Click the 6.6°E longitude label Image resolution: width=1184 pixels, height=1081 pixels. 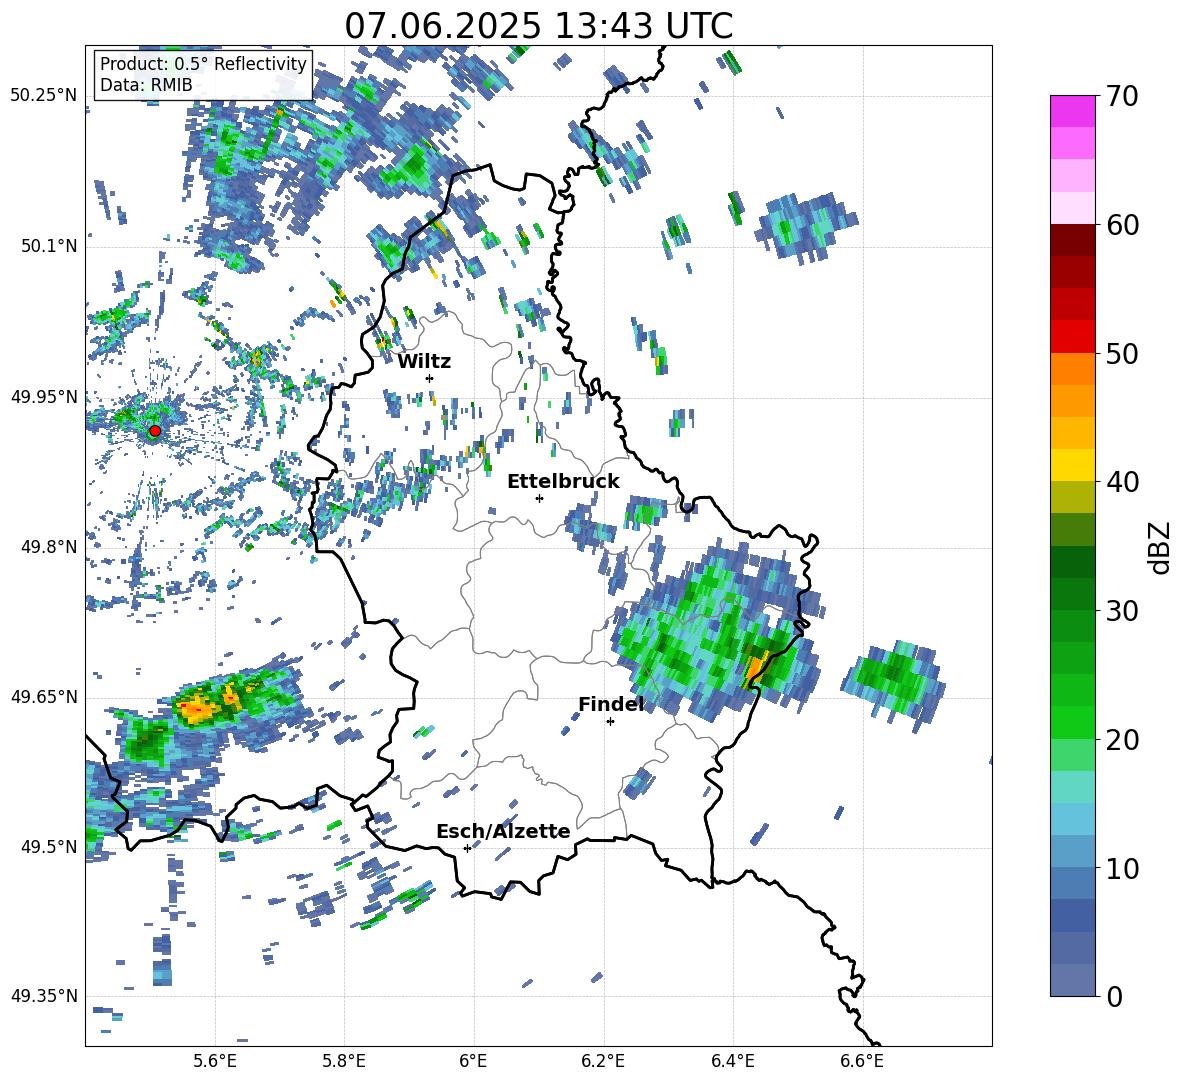pos(862,1061)
